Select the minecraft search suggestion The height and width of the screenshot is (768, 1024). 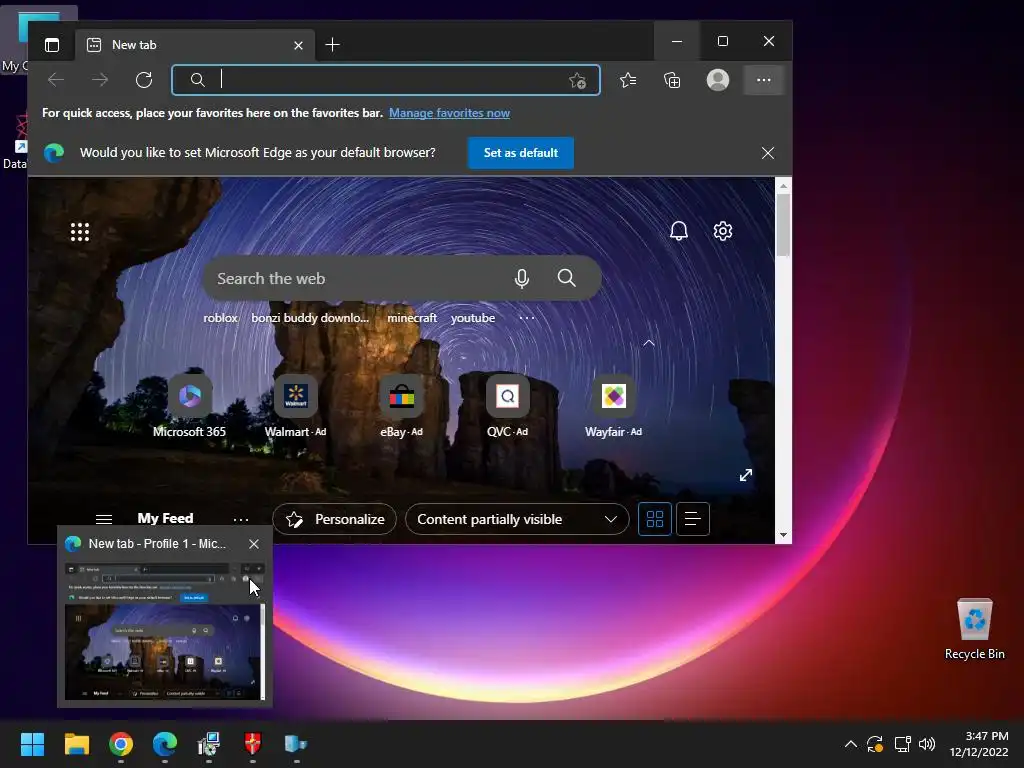[x=411, y=318]
